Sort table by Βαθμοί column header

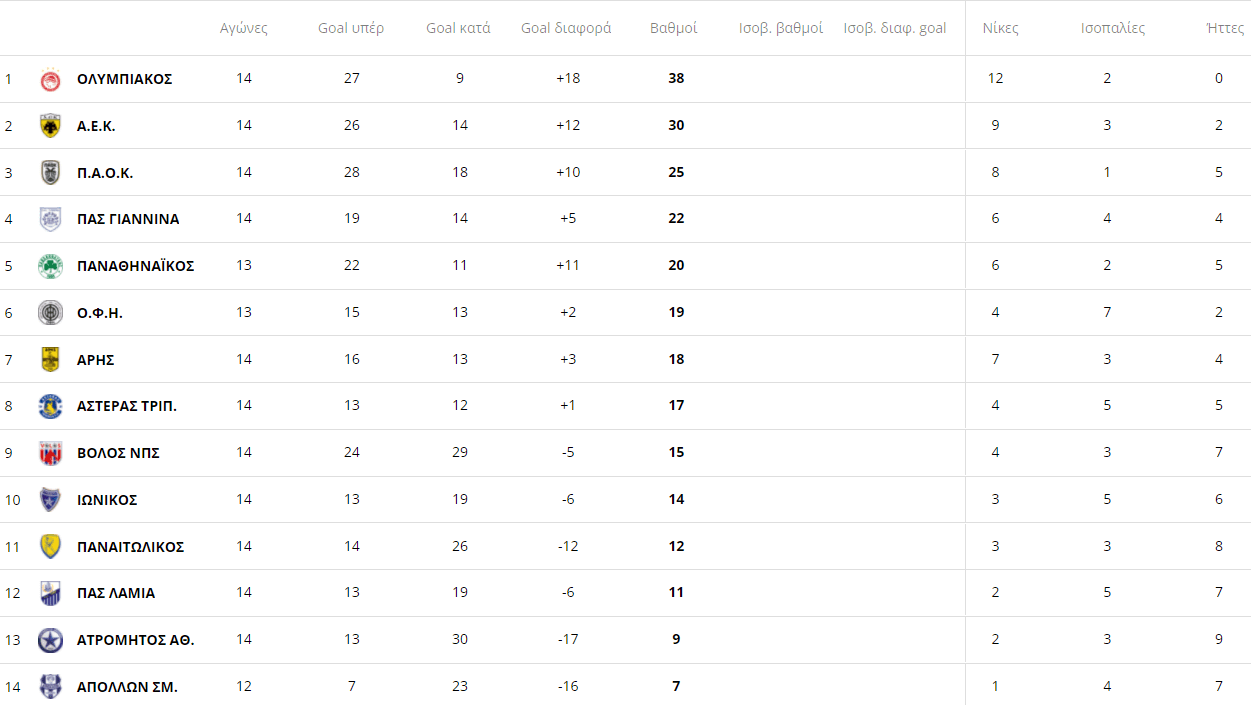tap(674, 28)
